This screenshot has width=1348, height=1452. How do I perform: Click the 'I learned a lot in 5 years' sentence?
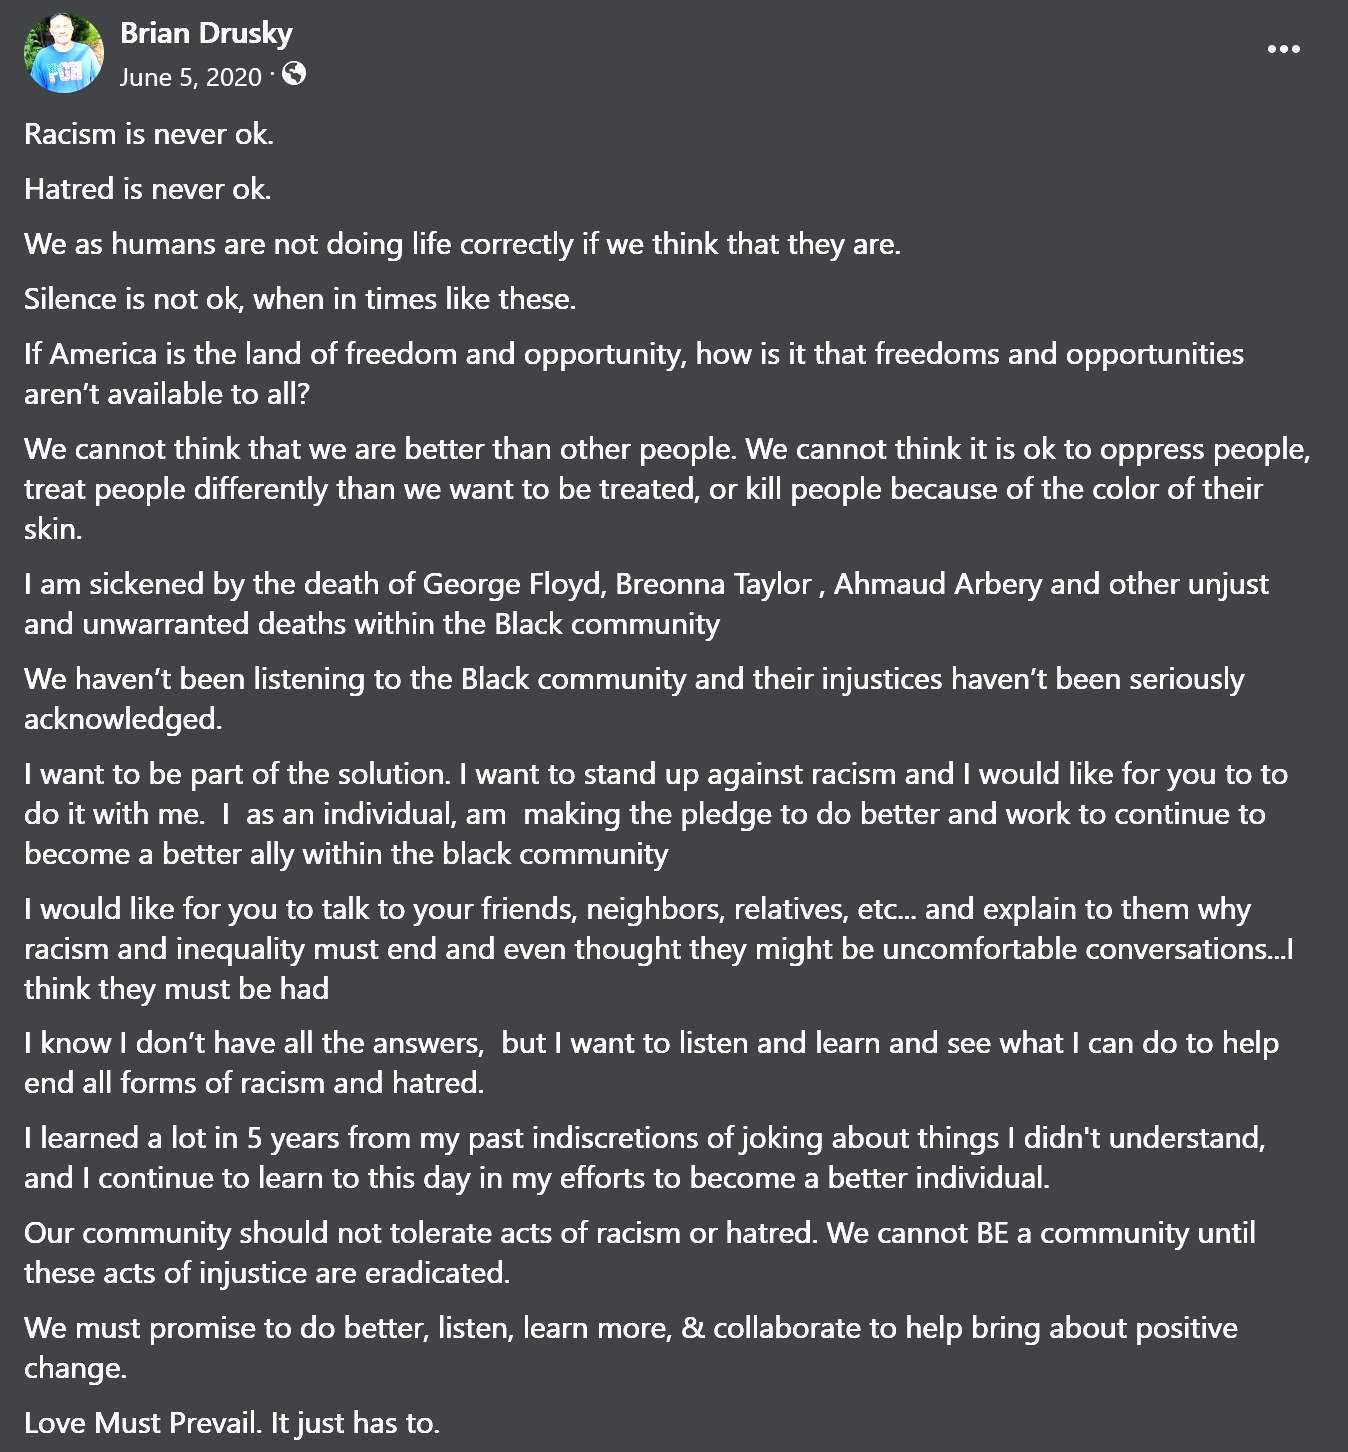point(645,1158)
